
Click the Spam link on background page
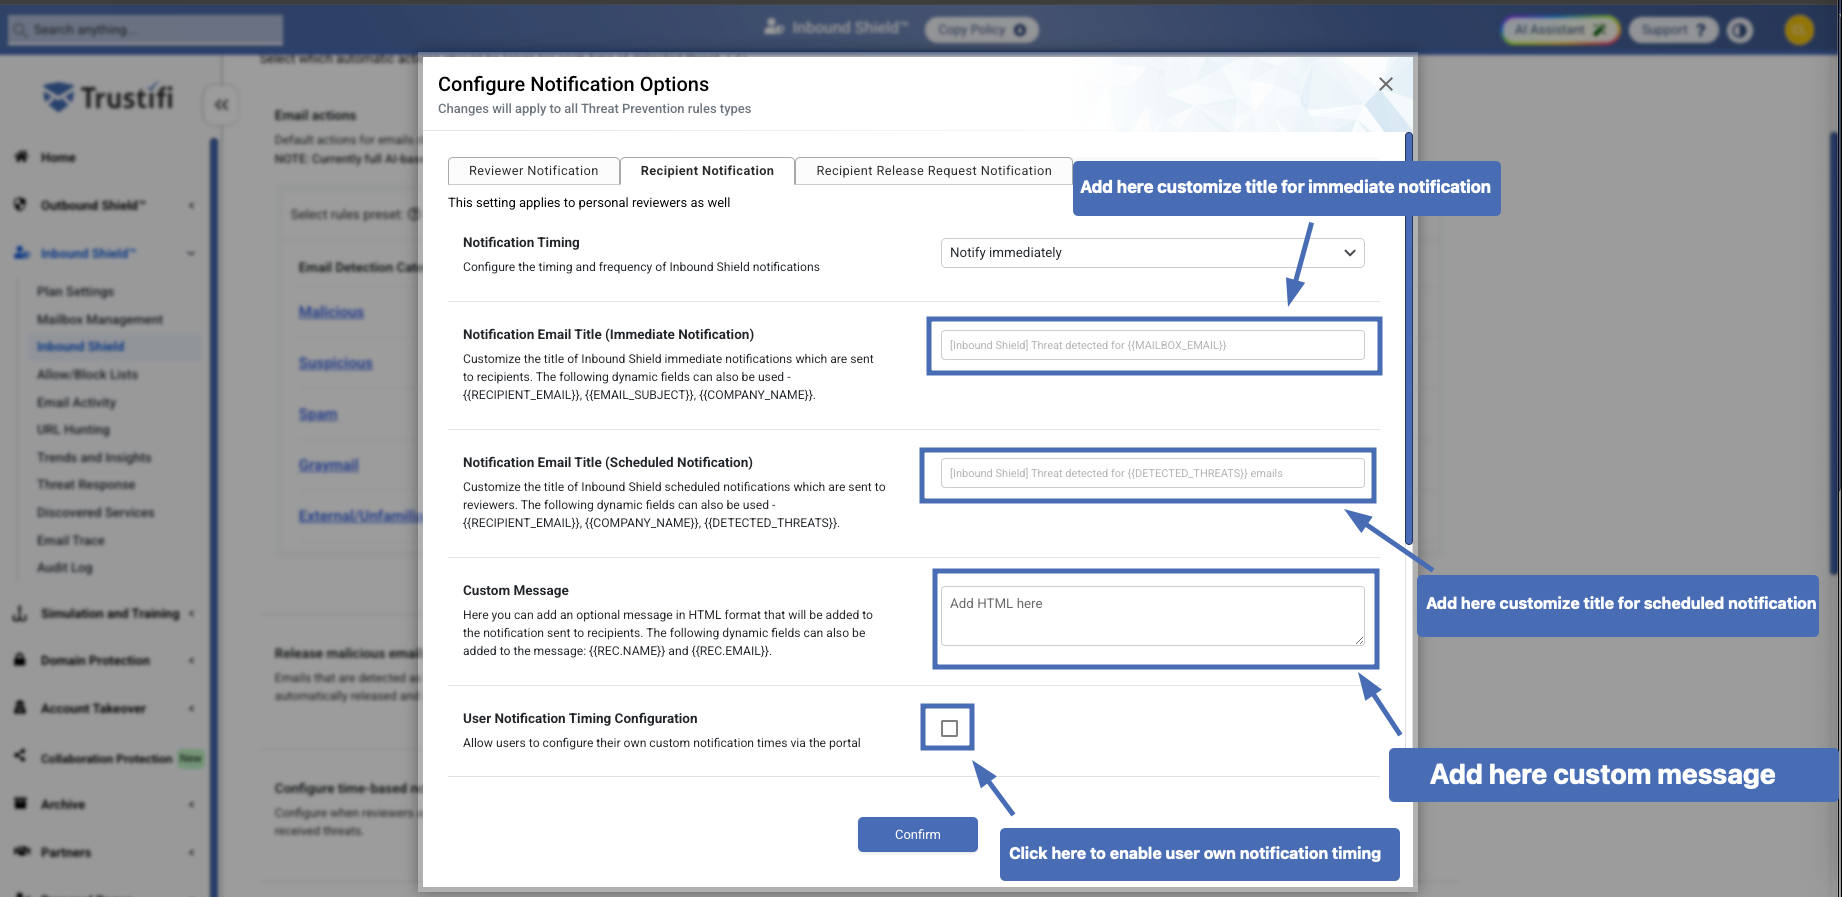coord(318,414)
